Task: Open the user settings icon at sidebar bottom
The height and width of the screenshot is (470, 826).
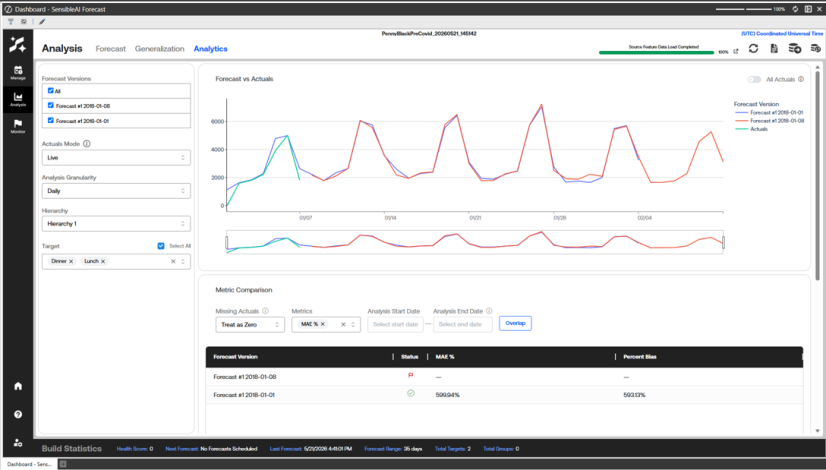Action: 18,443
